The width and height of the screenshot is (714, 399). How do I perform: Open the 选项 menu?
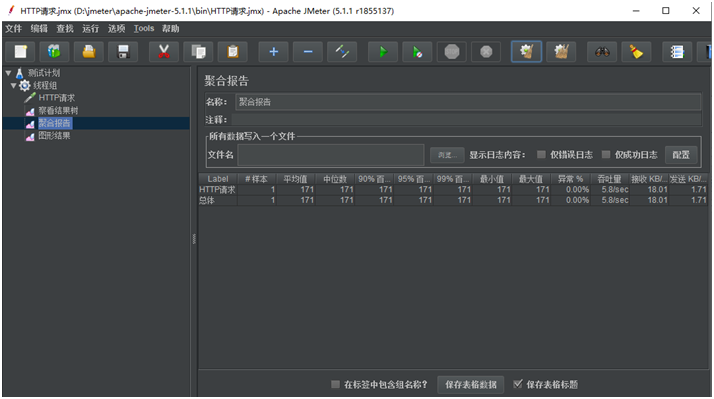(x=116, y=28)
